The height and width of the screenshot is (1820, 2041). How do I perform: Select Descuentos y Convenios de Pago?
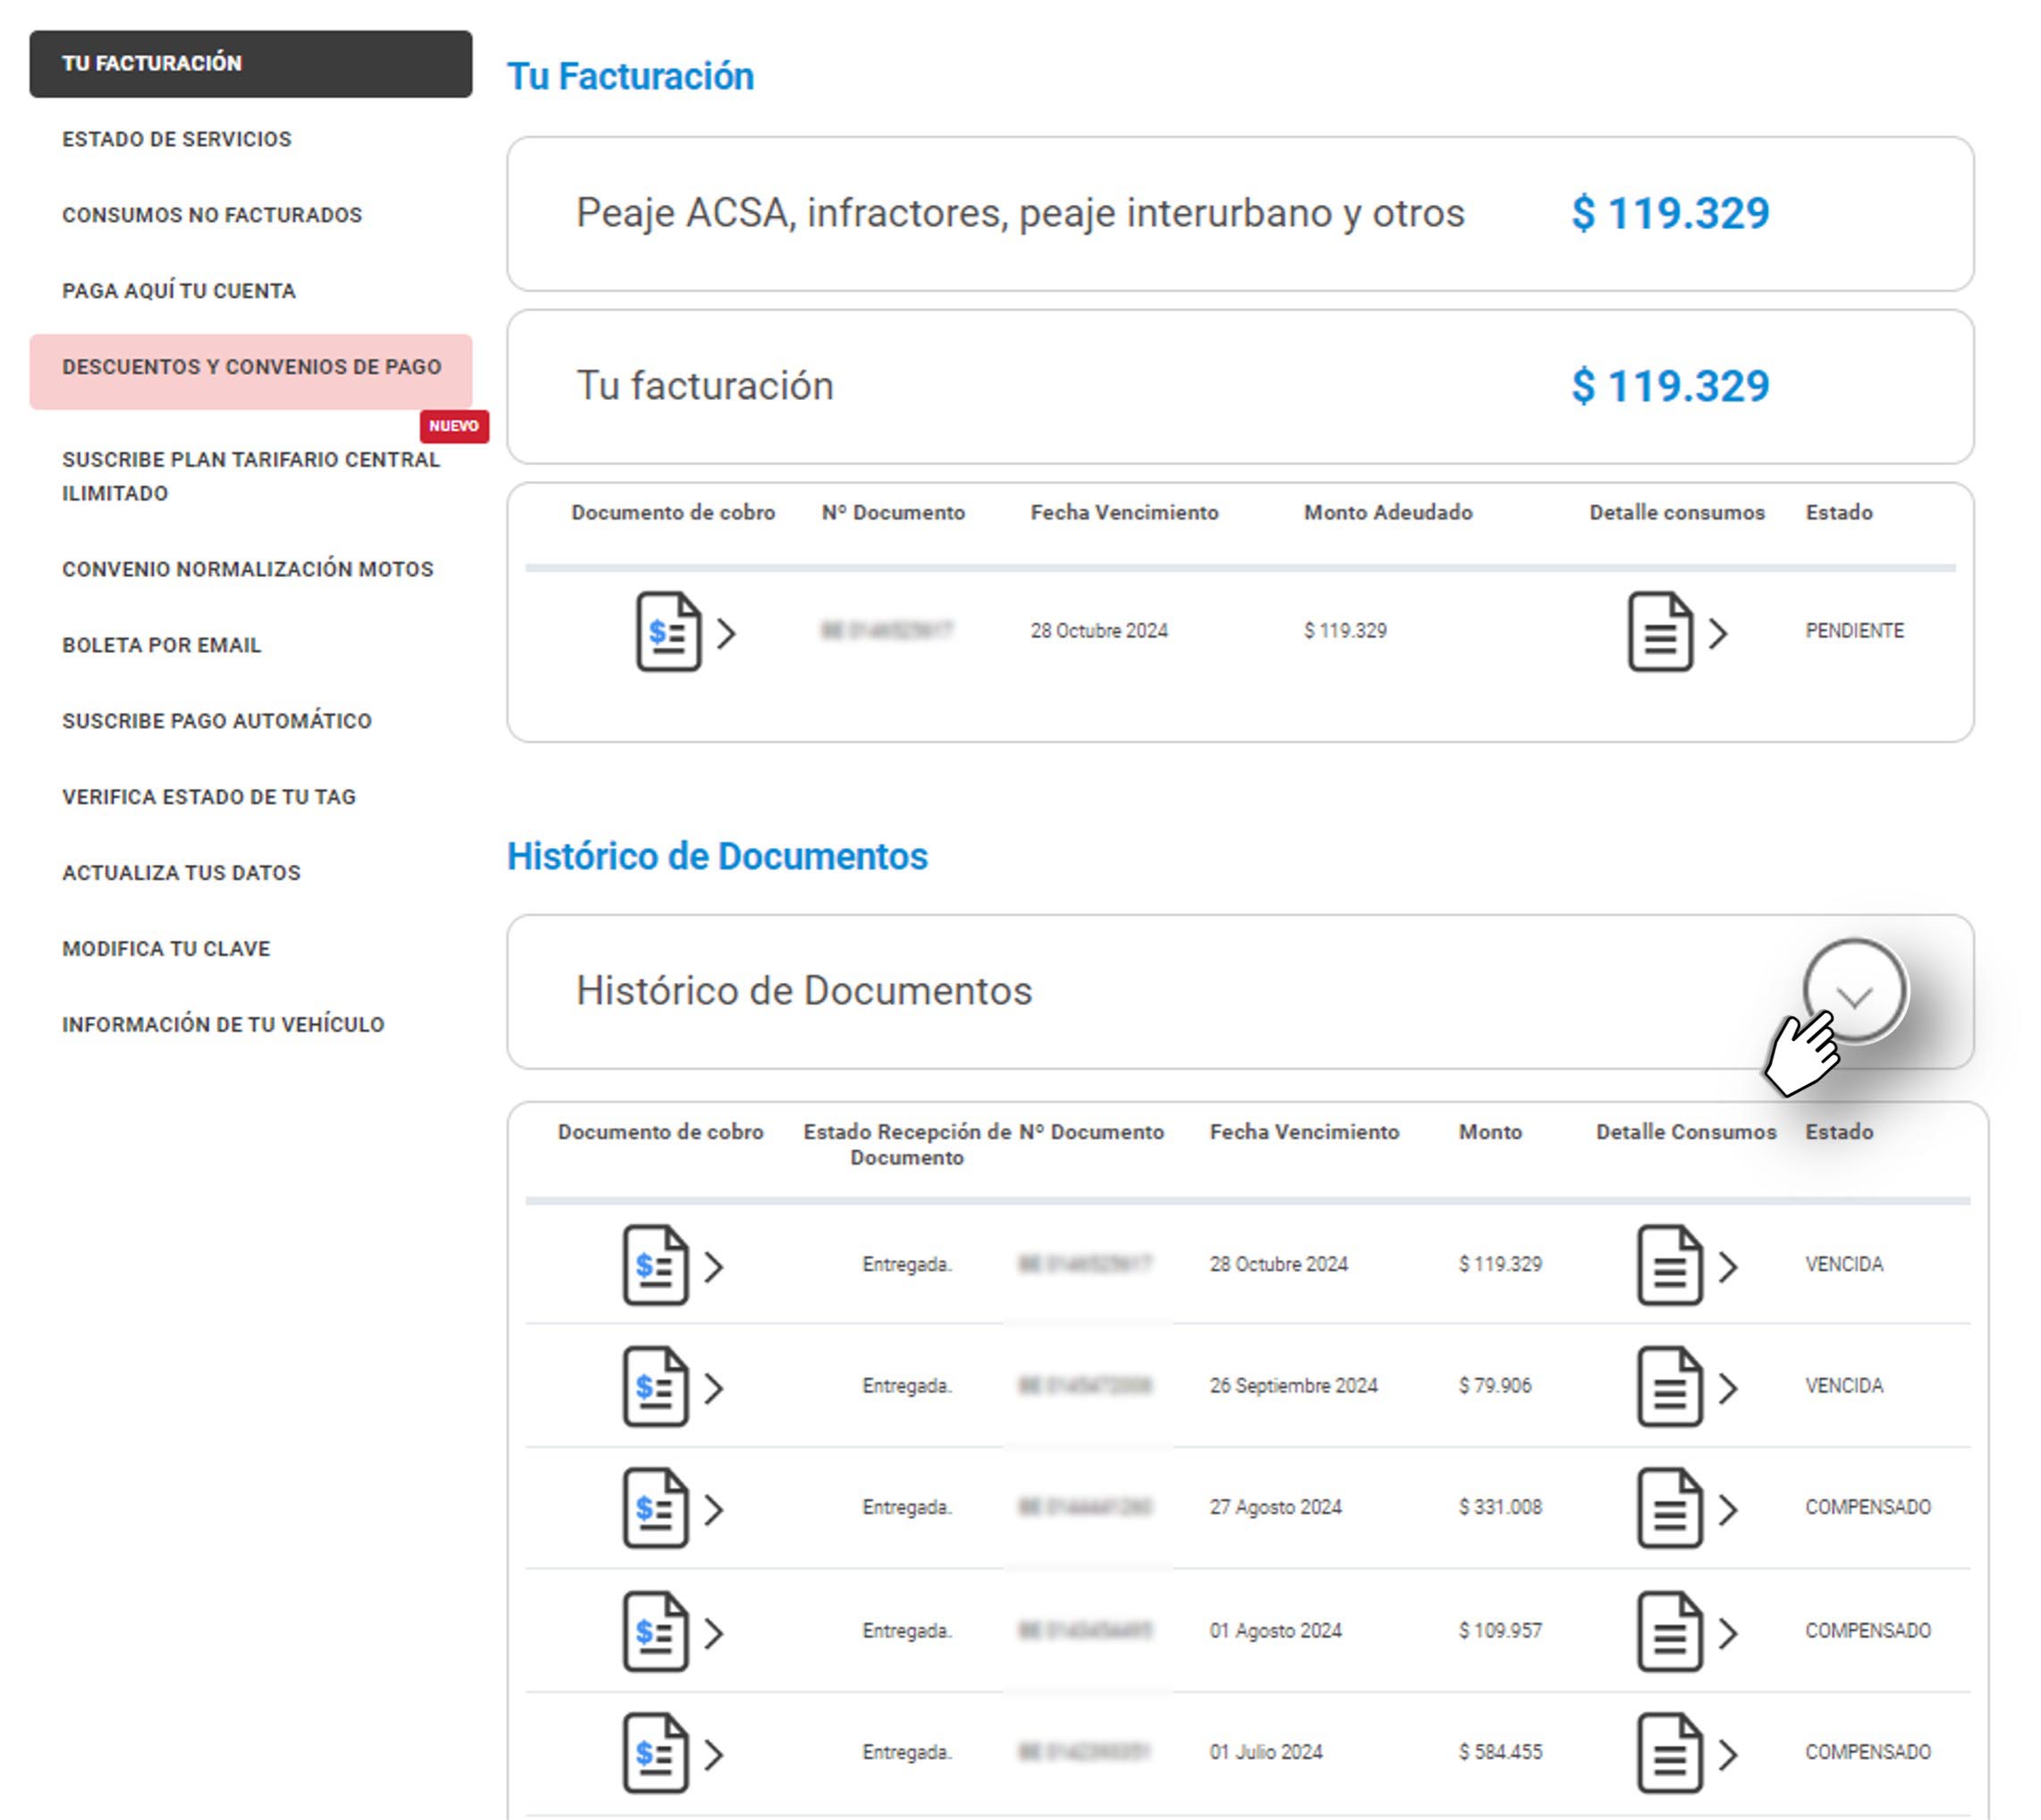251,368
